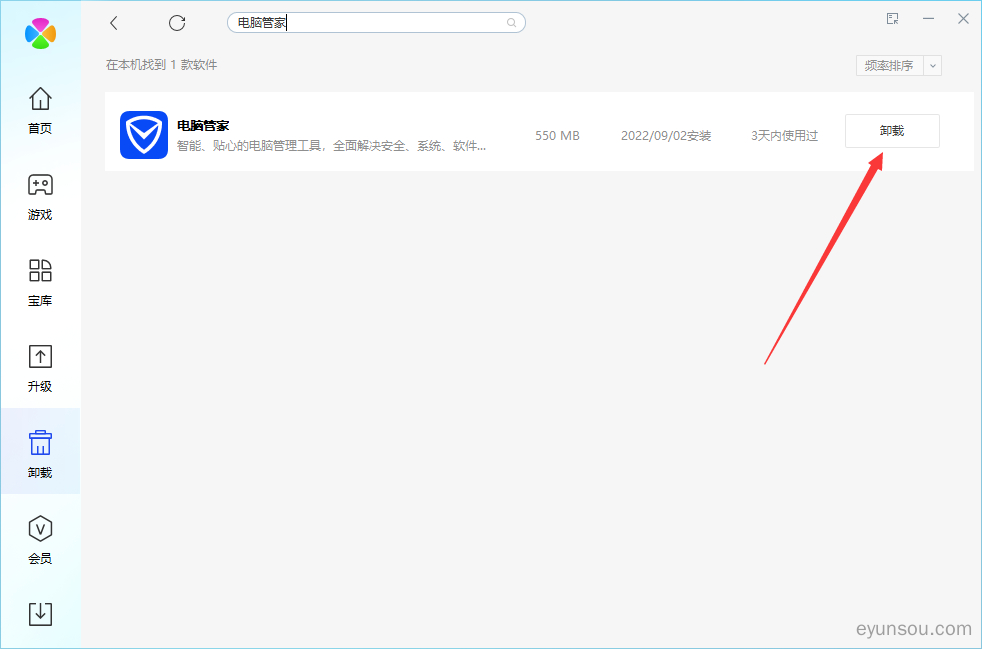The width and height of the screenshot is (982, 649).
Task: Open the 升级 upgrade section
Action: tap(40, 368)
